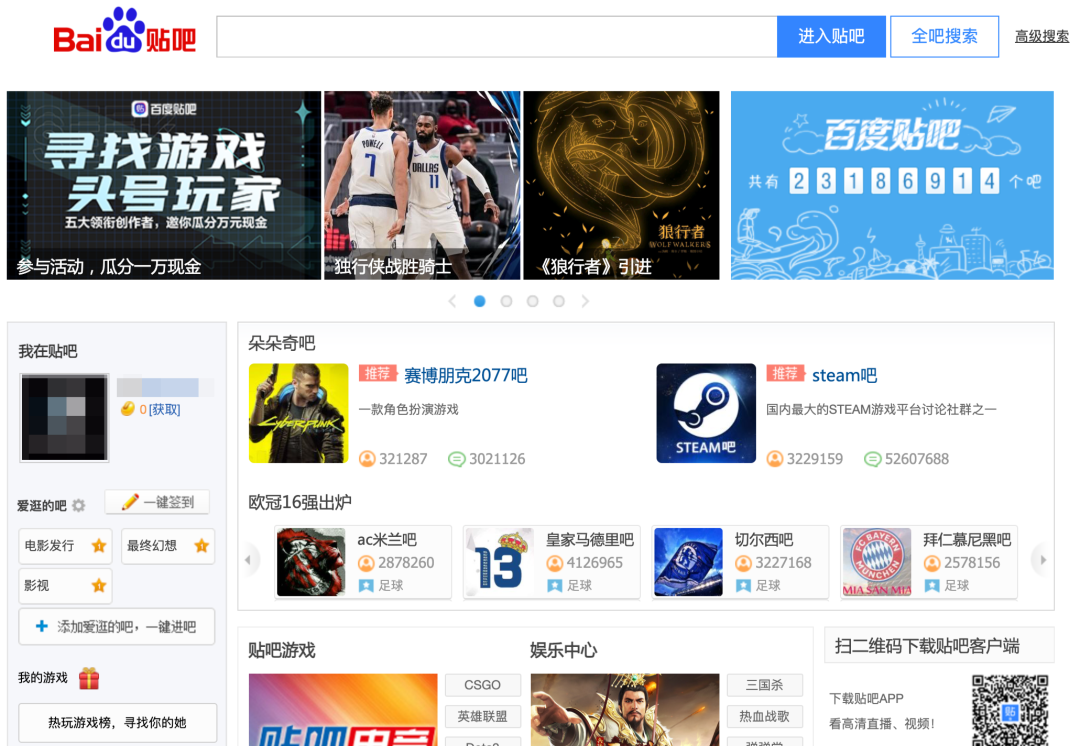Screen dimensions: 1080x746
Task: Click the 获取 coins link
Action: (x=165, y=409)
